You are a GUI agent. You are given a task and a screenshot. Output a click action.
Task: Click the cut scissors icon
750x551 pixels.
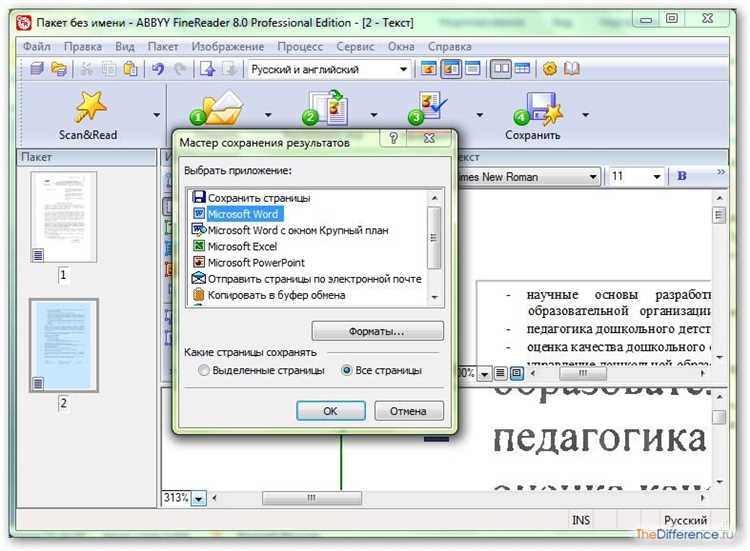[x=86, y=69]
